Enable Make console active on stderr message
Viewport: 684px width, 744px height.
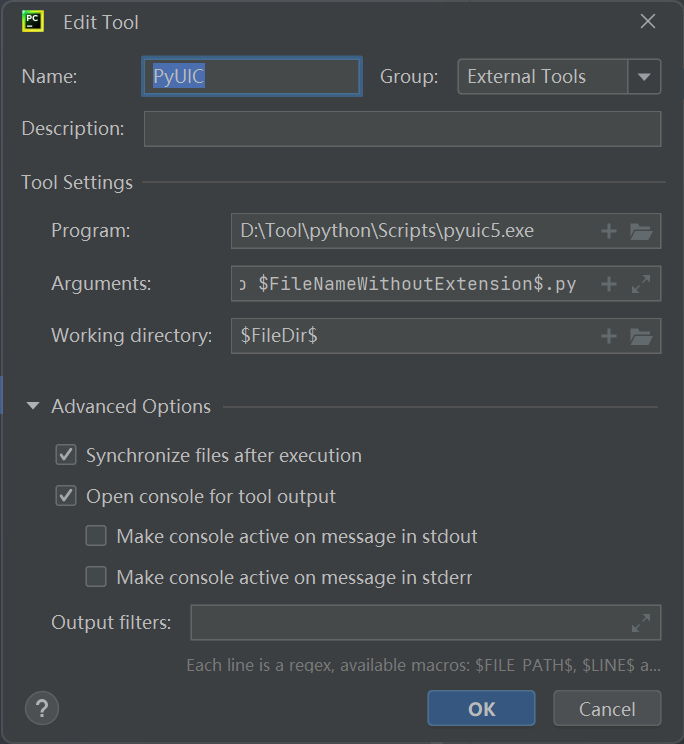pos(96,577)
